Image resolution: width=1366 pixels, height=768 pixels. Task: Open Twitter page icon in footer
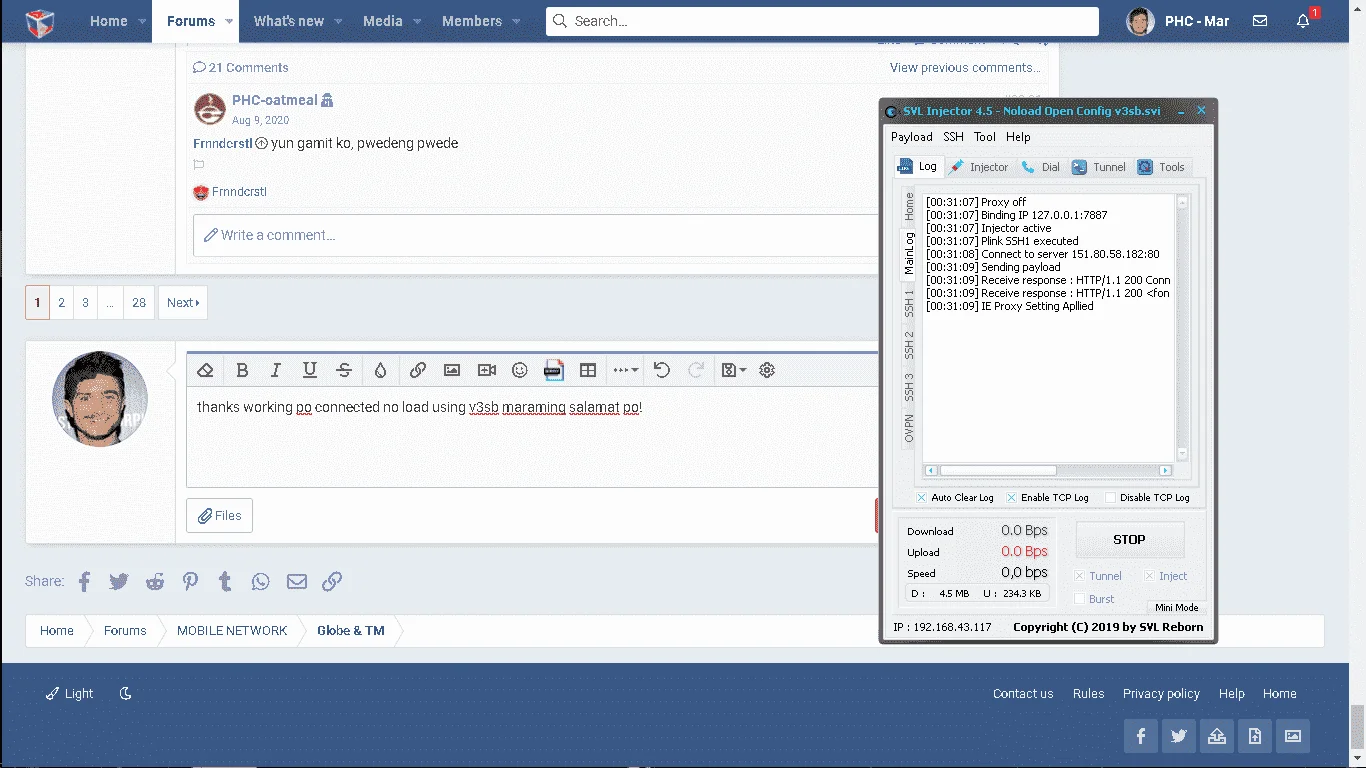click(1179, 736)
